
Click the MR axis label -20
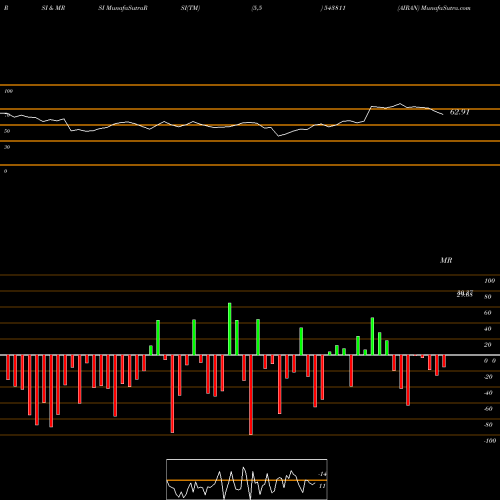488,377
